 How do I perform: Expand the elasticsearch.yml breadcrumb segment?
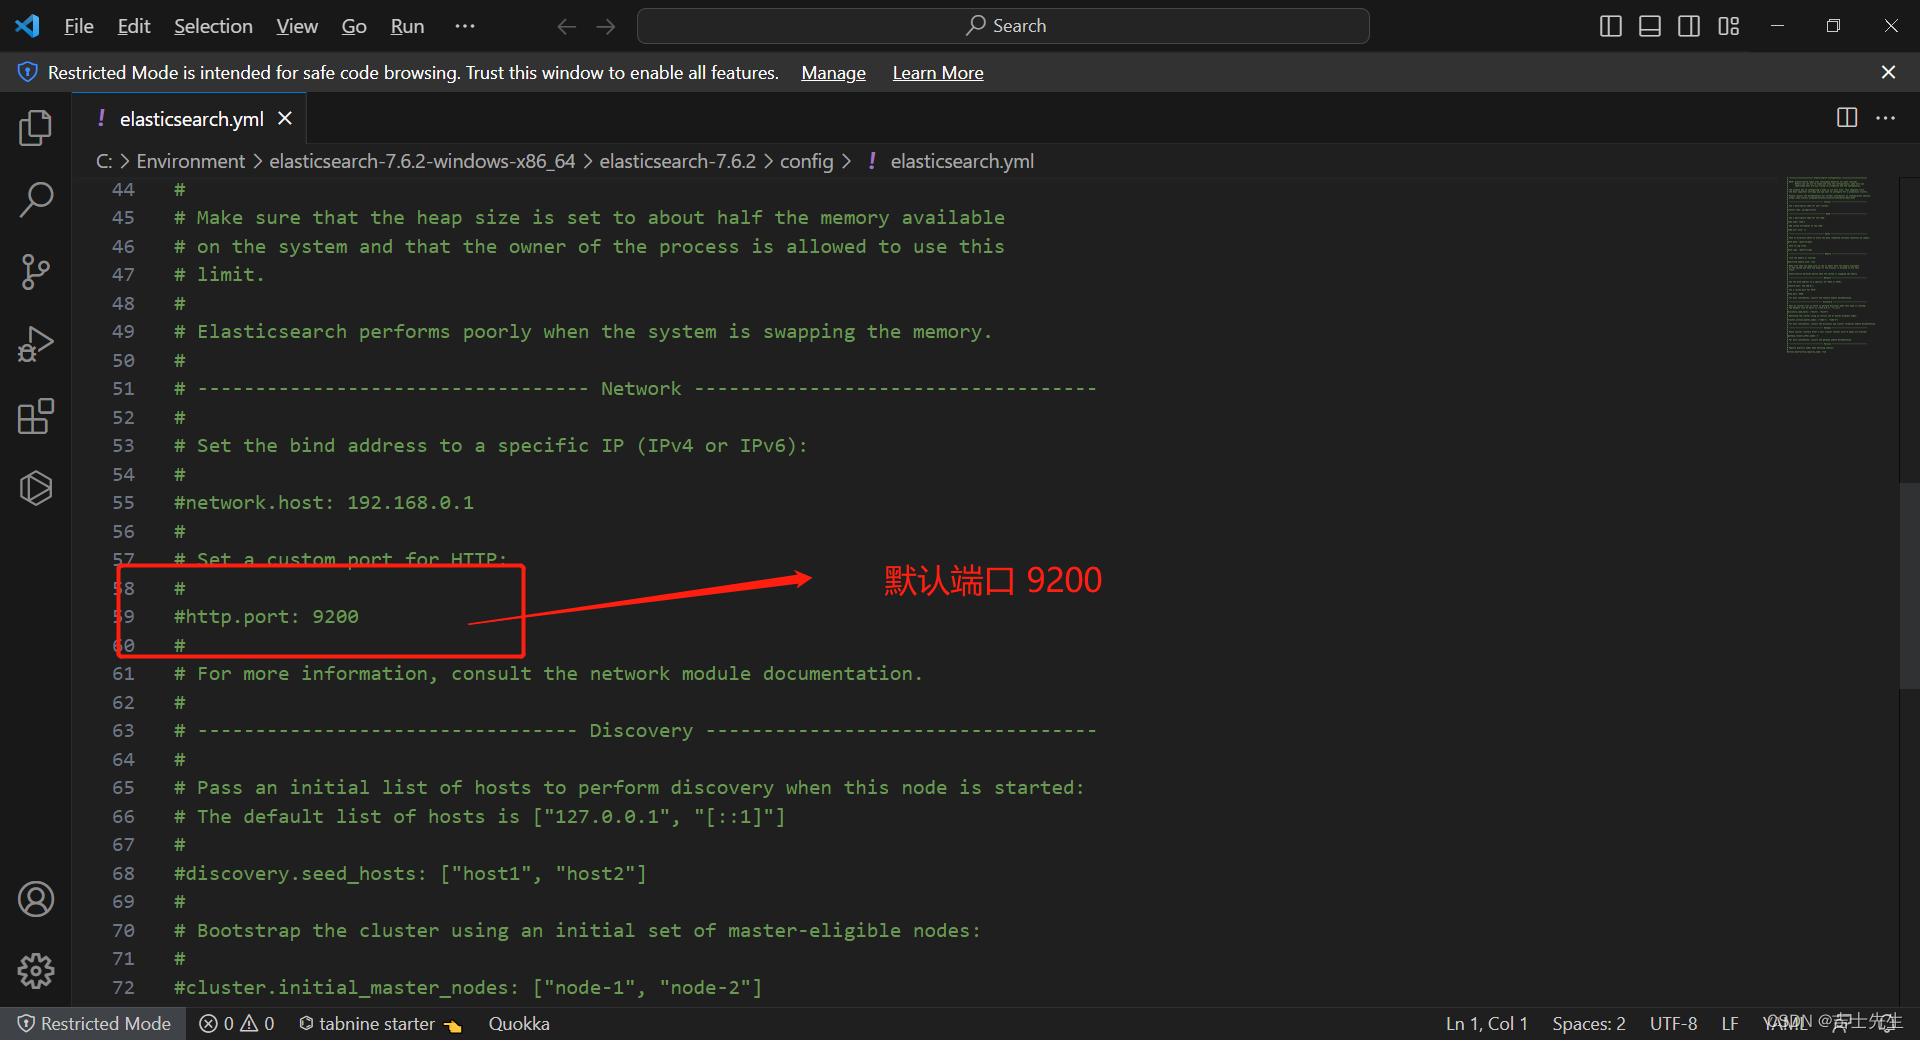(962, 161)
